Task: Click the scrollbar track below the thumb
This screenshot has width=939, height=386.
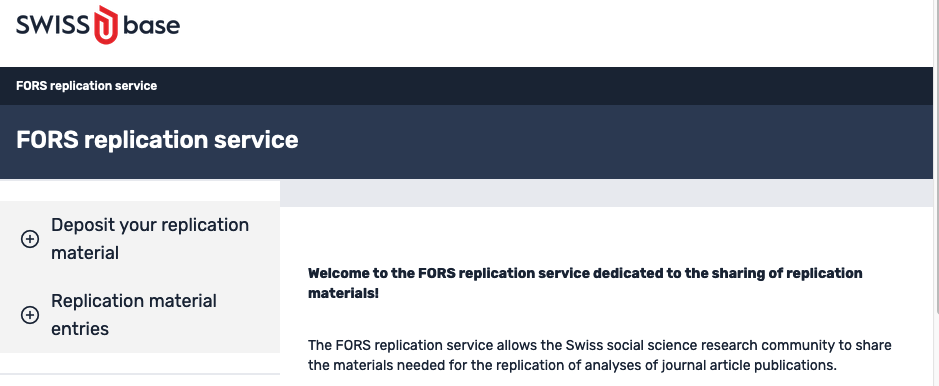Action: (936, 350)
